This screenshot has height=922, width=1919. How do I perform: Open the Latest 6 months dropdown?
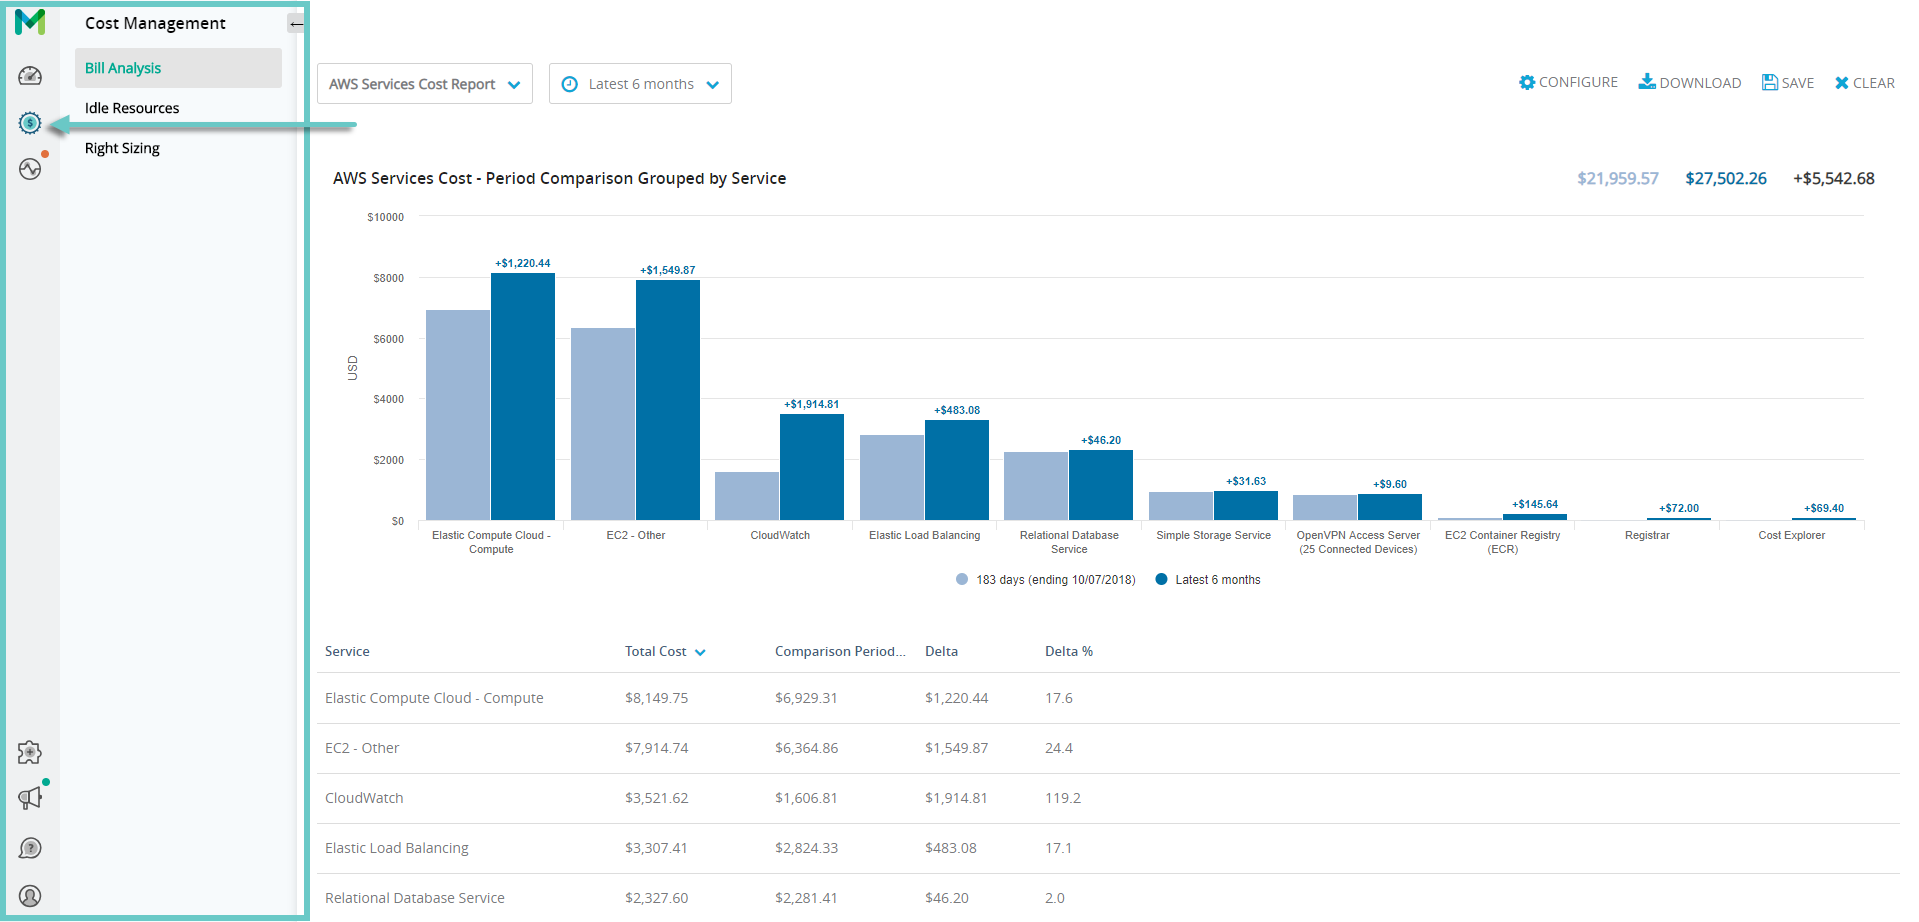coord(640,84)
